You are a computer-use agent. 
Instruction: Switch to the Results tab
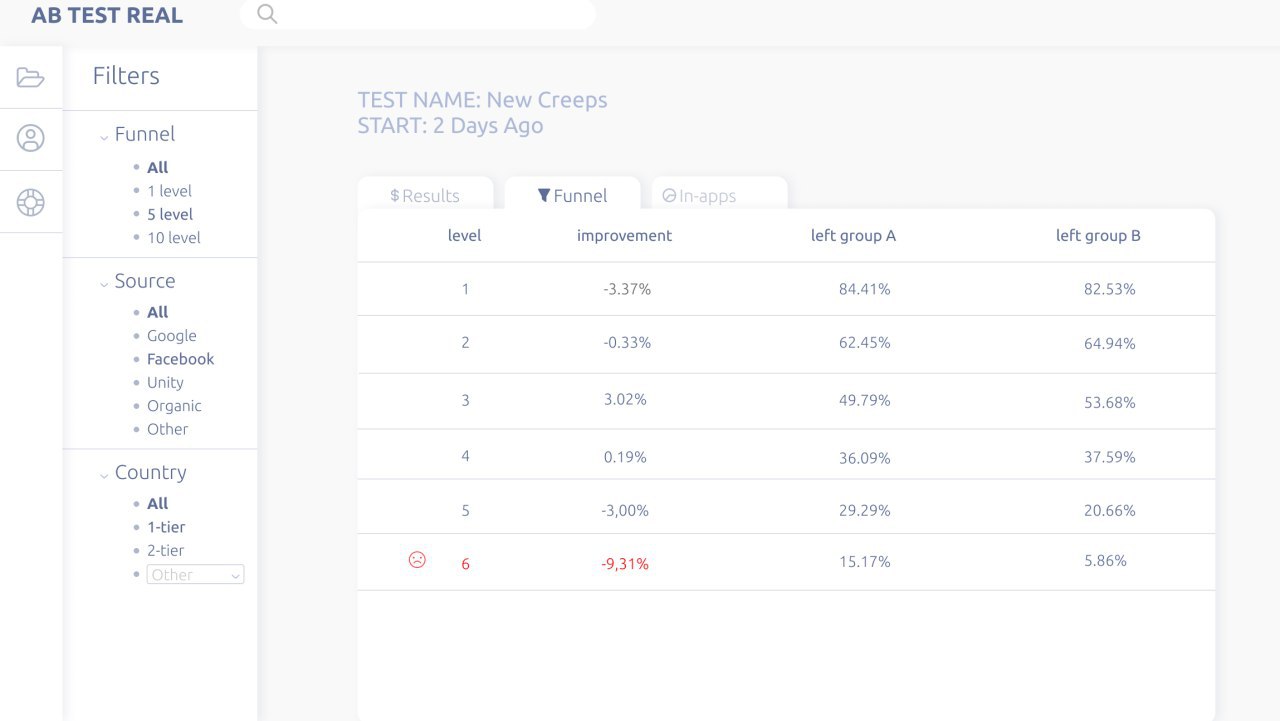tap(425, 194)
